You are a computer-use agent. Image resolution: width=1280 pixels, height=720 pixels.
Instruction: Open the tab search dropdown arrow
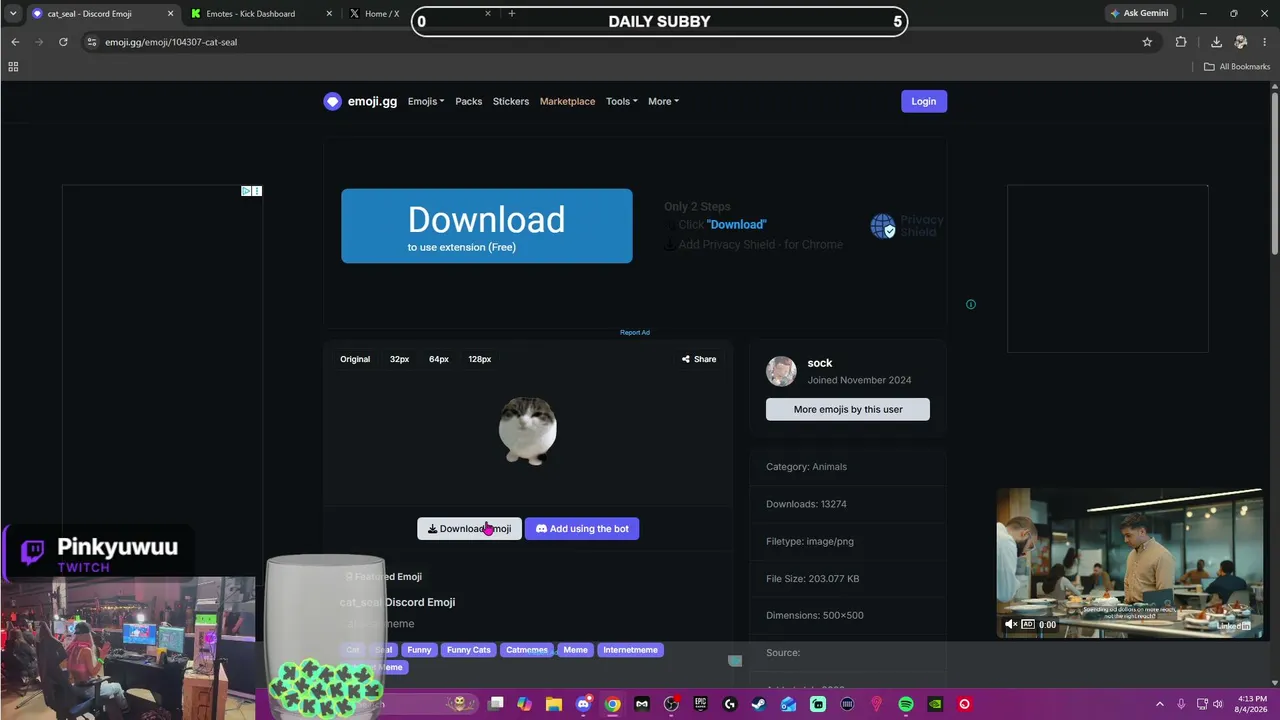point(13,14)
